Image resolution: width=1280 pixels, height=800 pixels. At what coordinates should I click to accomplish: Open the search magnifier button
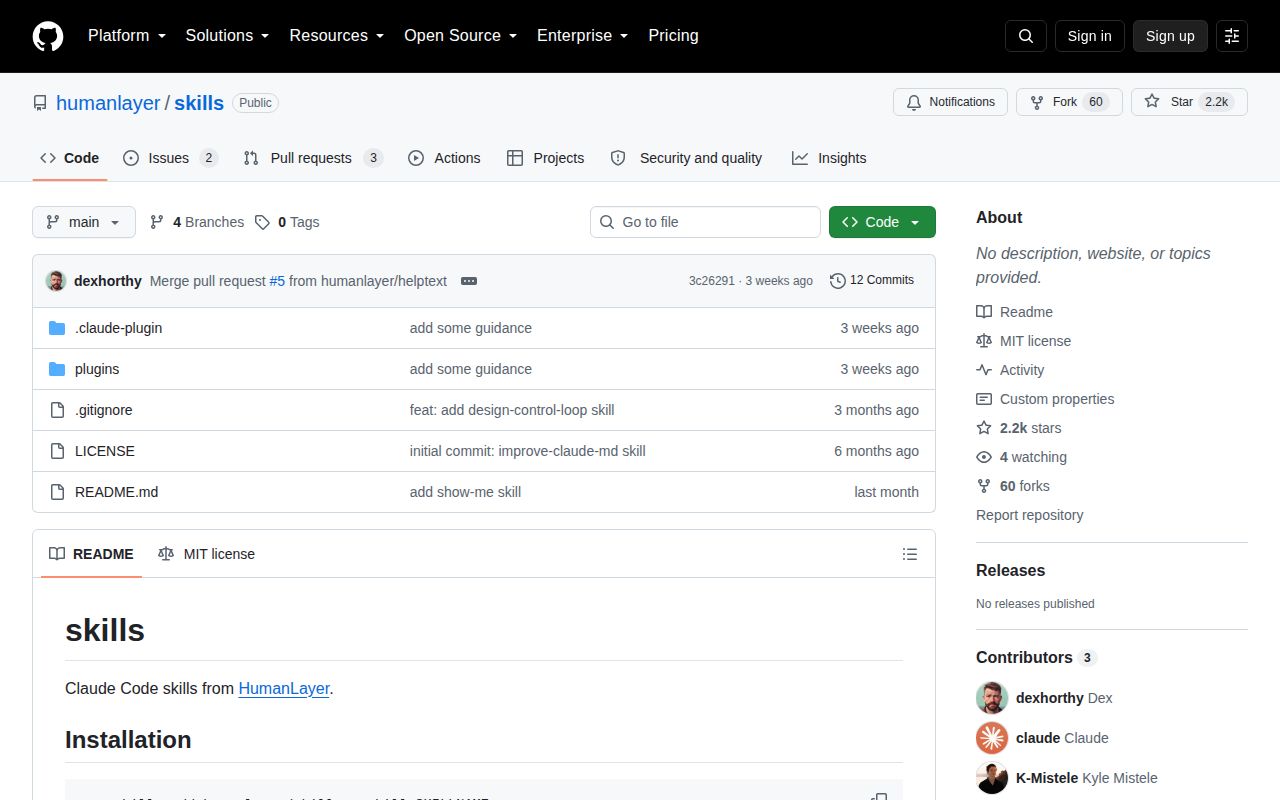pyautogui.click(x=1026, y=36)
